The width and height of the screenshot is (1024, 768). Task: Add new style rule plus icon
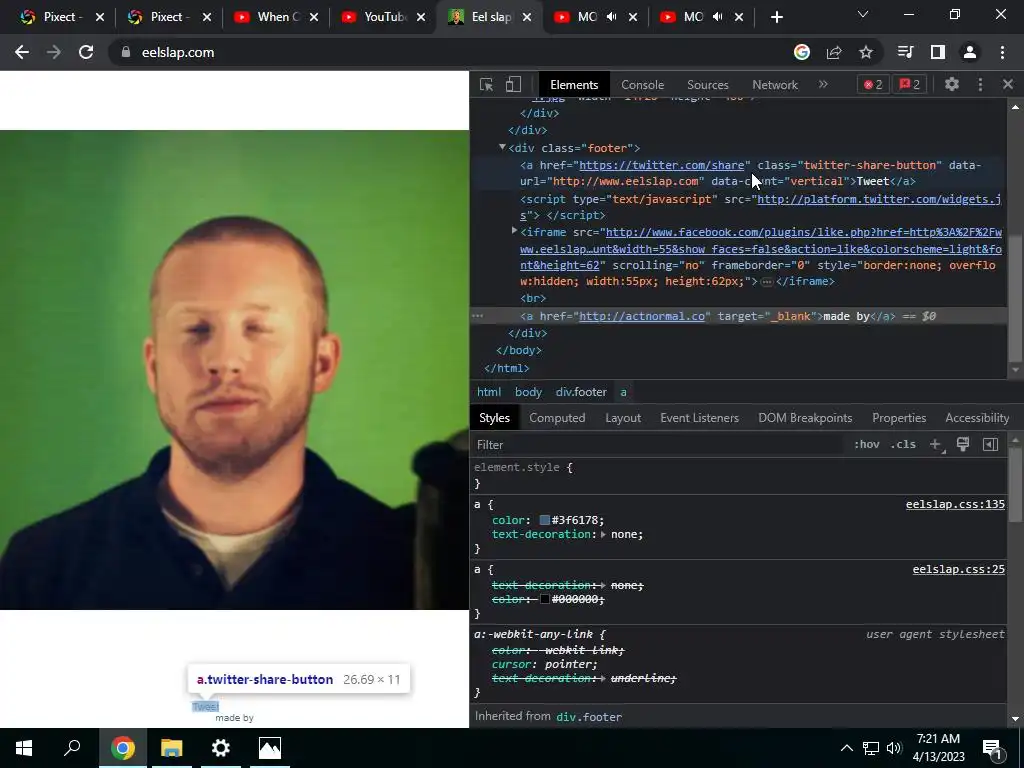(x=936, y=444)
